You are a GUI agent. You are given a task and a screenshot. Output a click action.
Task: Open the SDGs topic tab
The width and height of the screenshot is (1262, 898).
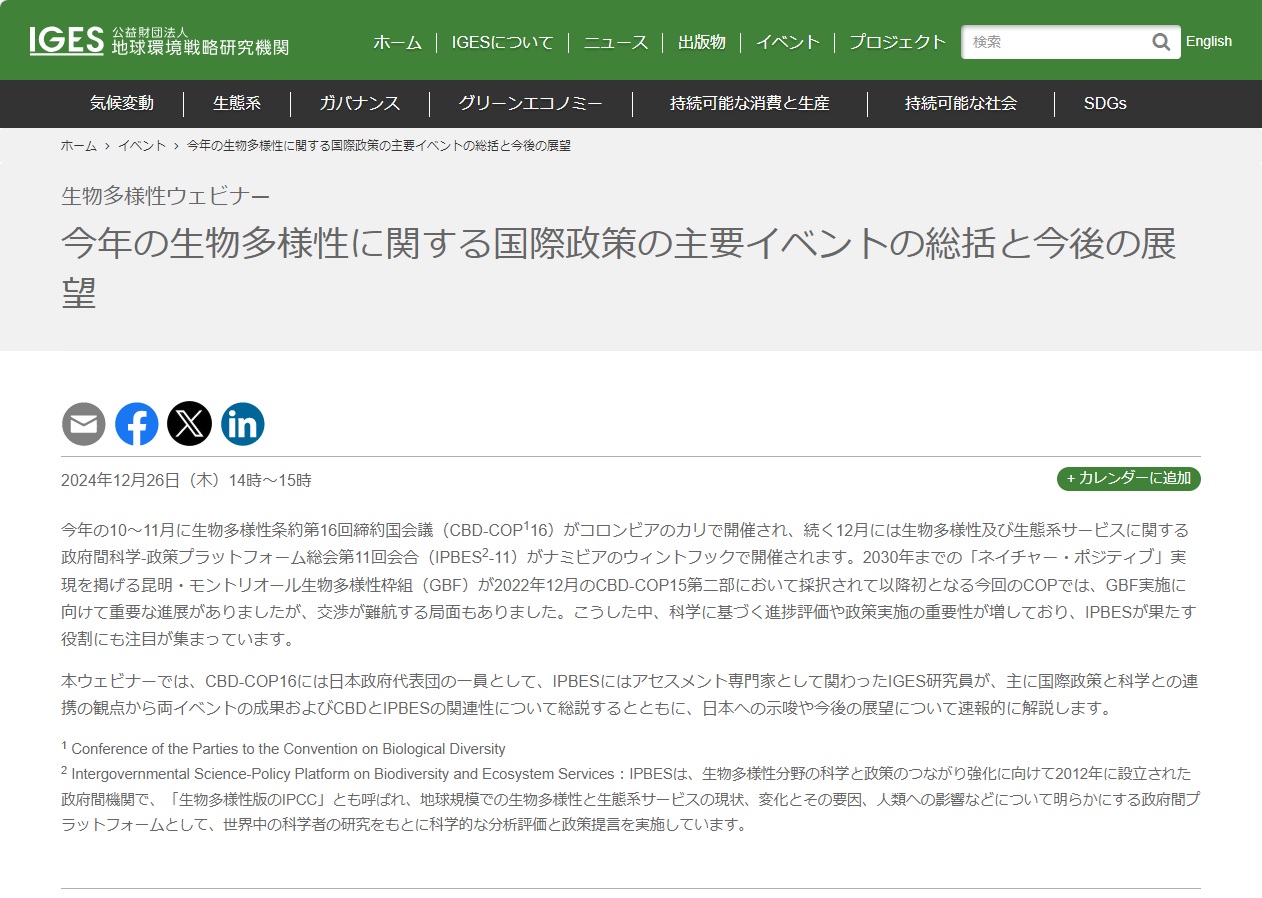pos(1105,103)
